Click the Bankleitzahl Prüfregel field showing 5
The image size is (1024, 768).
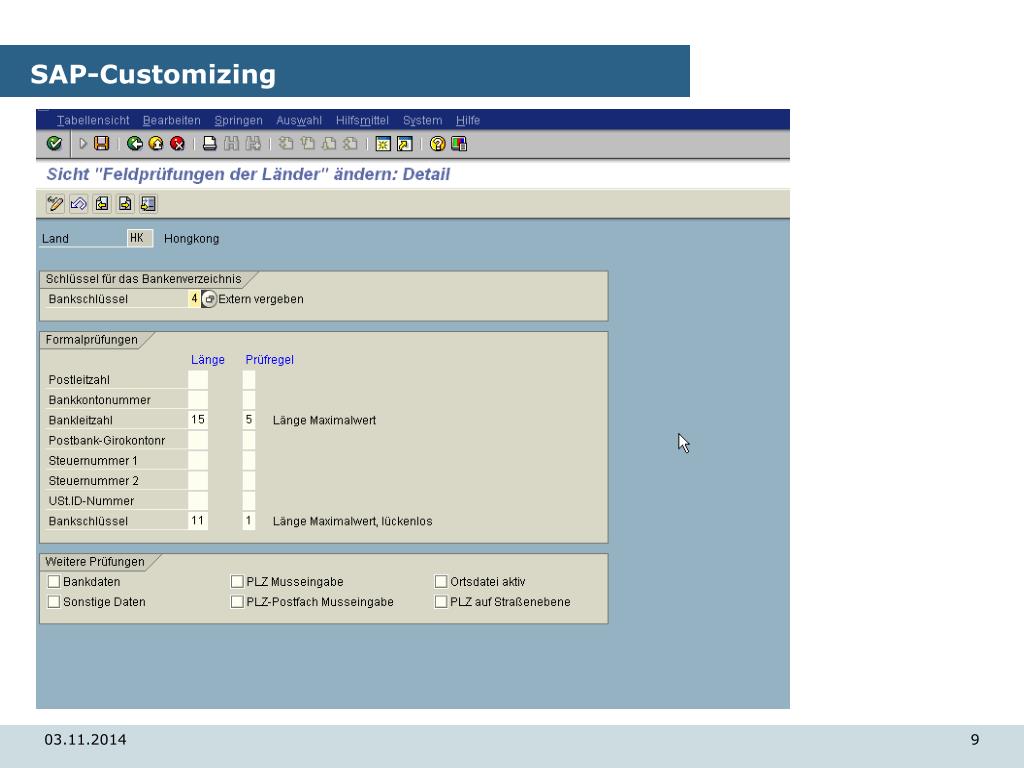coord(249,420)
